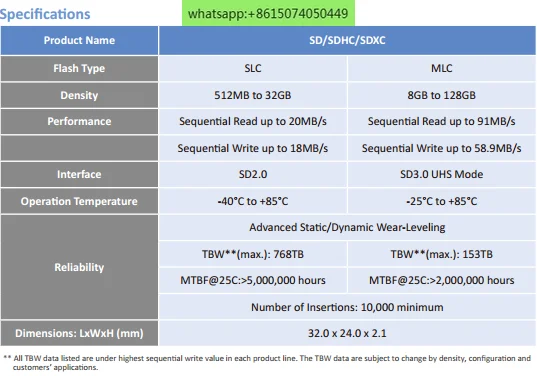Click the Dimensions: LxWxH (mm) label

(x=79, y=333)
